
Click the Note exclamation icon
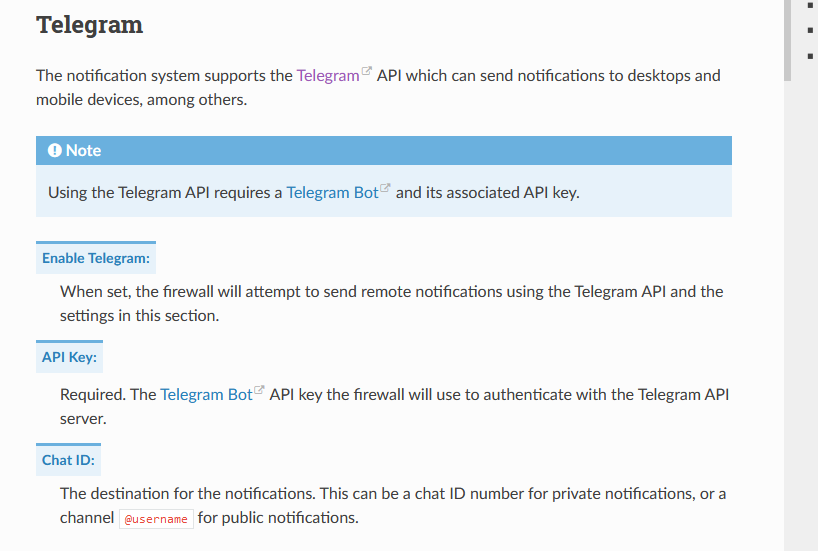(55, 150)
